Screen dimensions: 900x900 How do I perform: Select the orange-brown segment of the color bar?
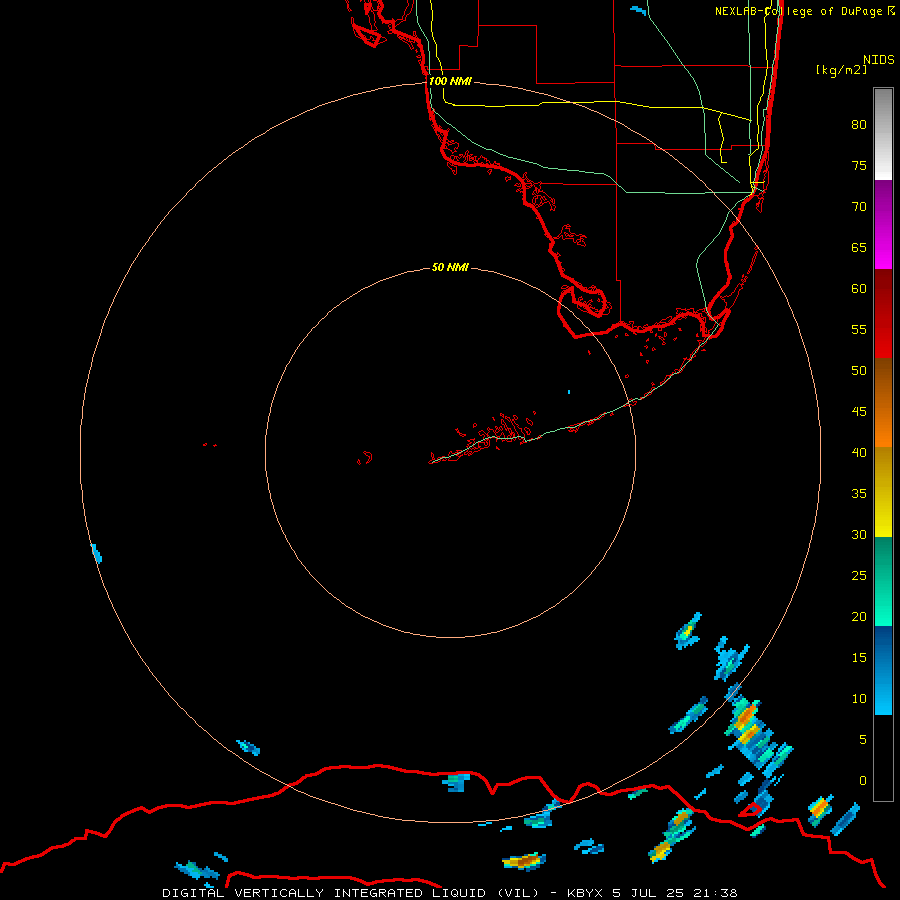pyautogui.click(x=883, y=402)
